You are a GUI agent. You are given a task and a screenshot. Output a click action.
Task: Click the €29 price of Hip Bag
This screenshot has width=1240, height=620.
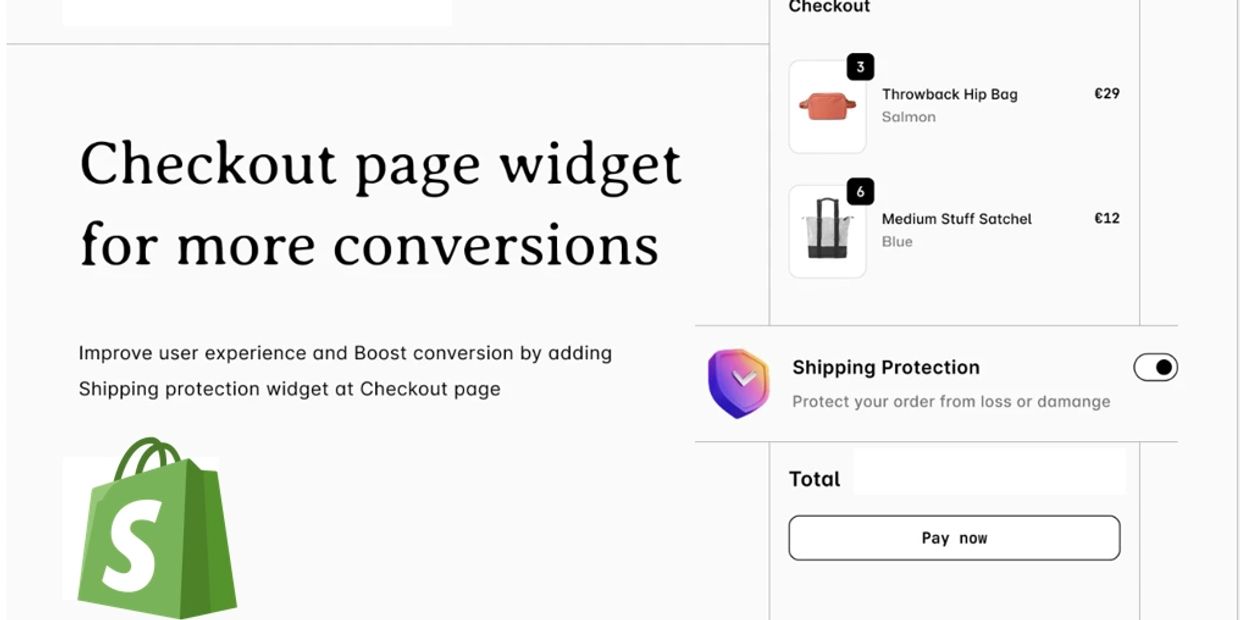pyautogui.click(x=1106, y=94)
